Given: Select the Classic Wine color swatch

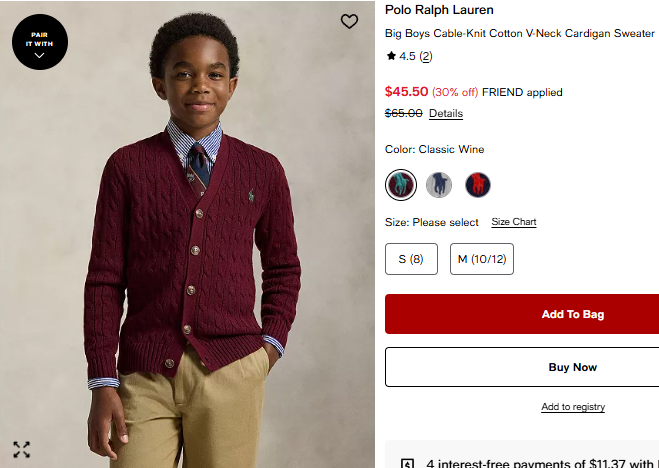Looking at the screenshot, I should coord(401,185).
